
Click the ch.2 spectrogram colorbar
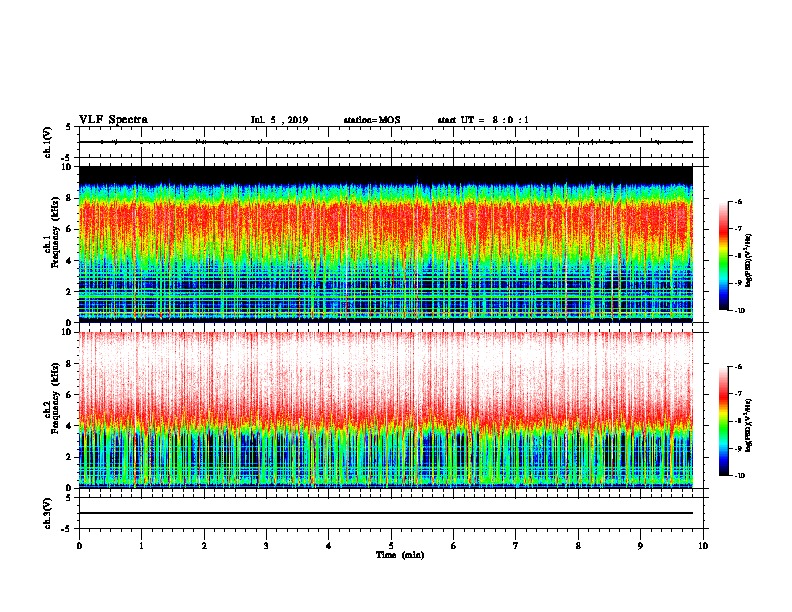point(724,421)
